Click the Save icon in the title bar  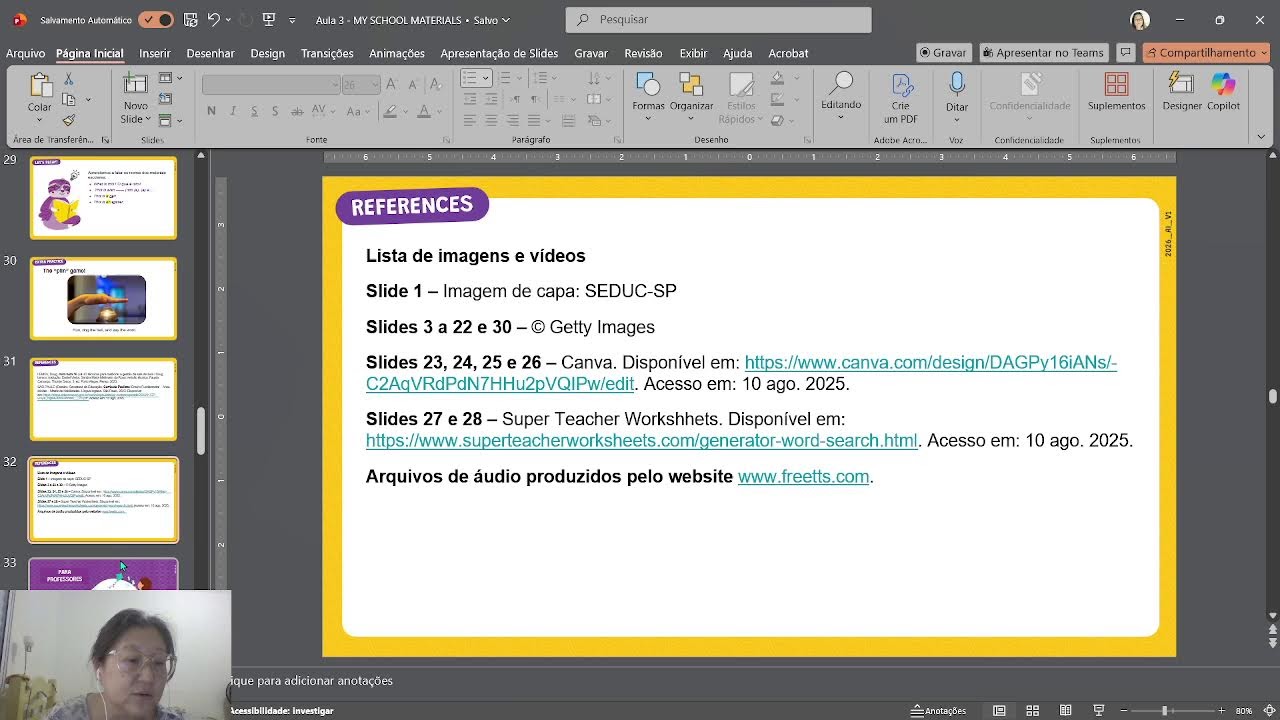click(191, 19)
